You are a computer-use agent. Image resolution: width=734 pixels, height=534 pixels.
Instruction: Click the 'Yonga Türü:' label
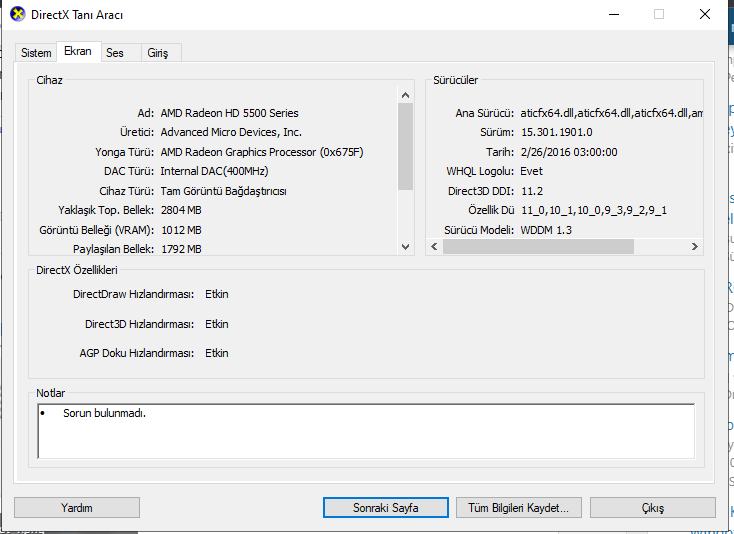pos(125,152)
